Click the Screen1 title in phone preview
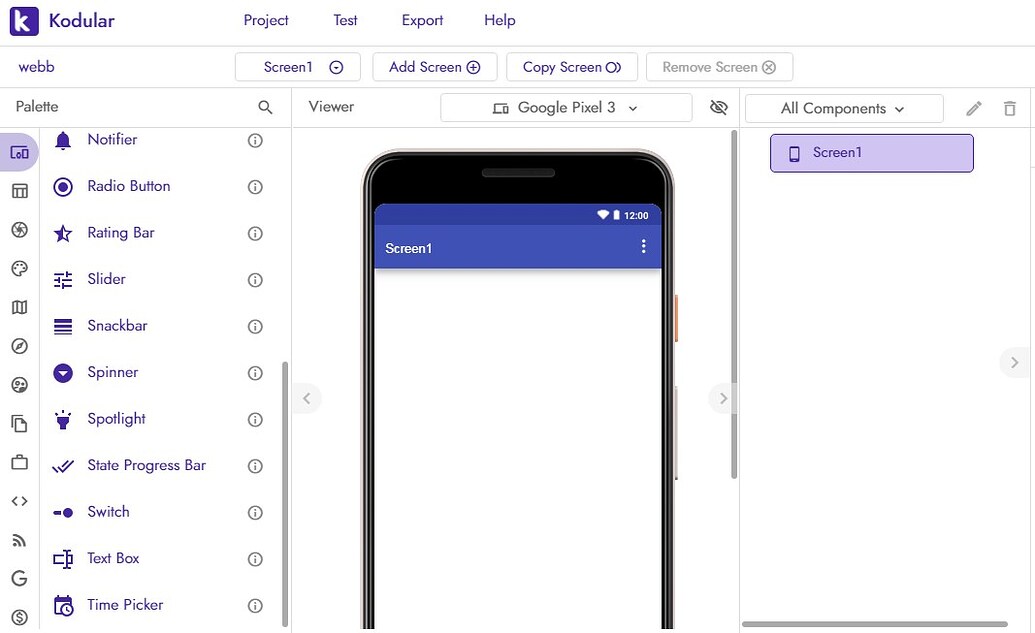1035x633 pixels. tap(409, 248)
